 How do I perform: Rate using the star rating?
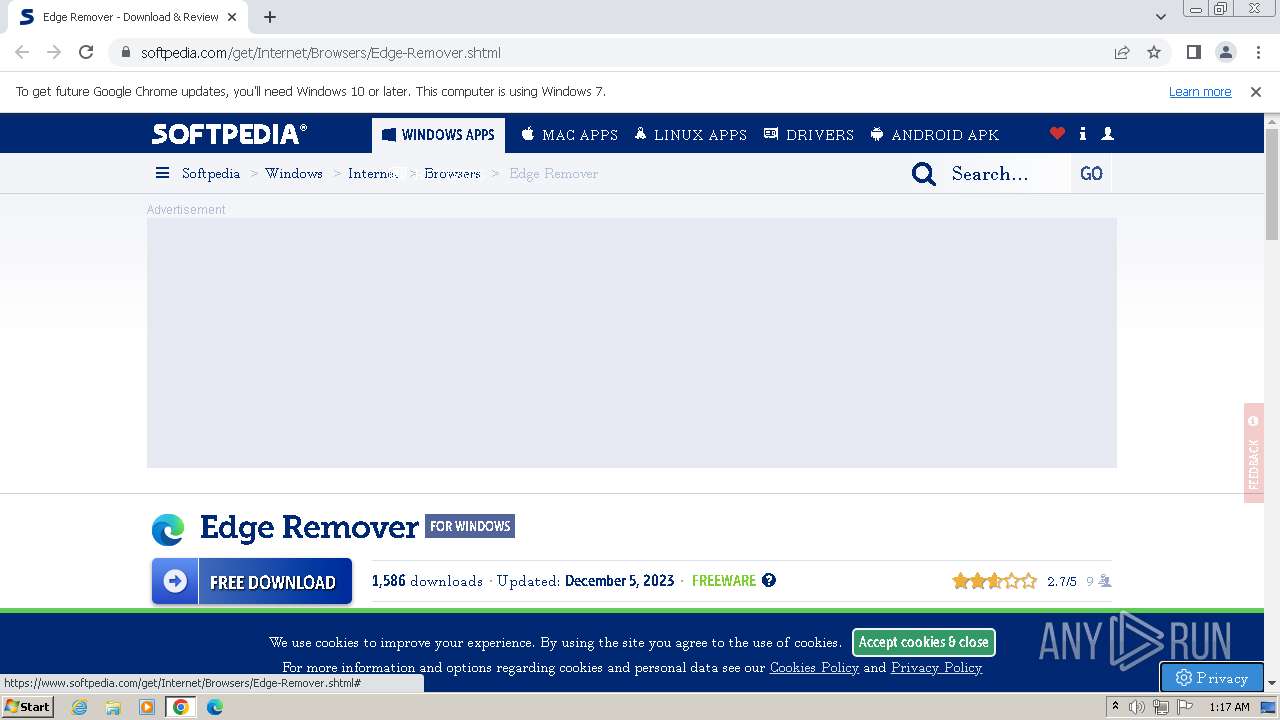pos(995,581)
